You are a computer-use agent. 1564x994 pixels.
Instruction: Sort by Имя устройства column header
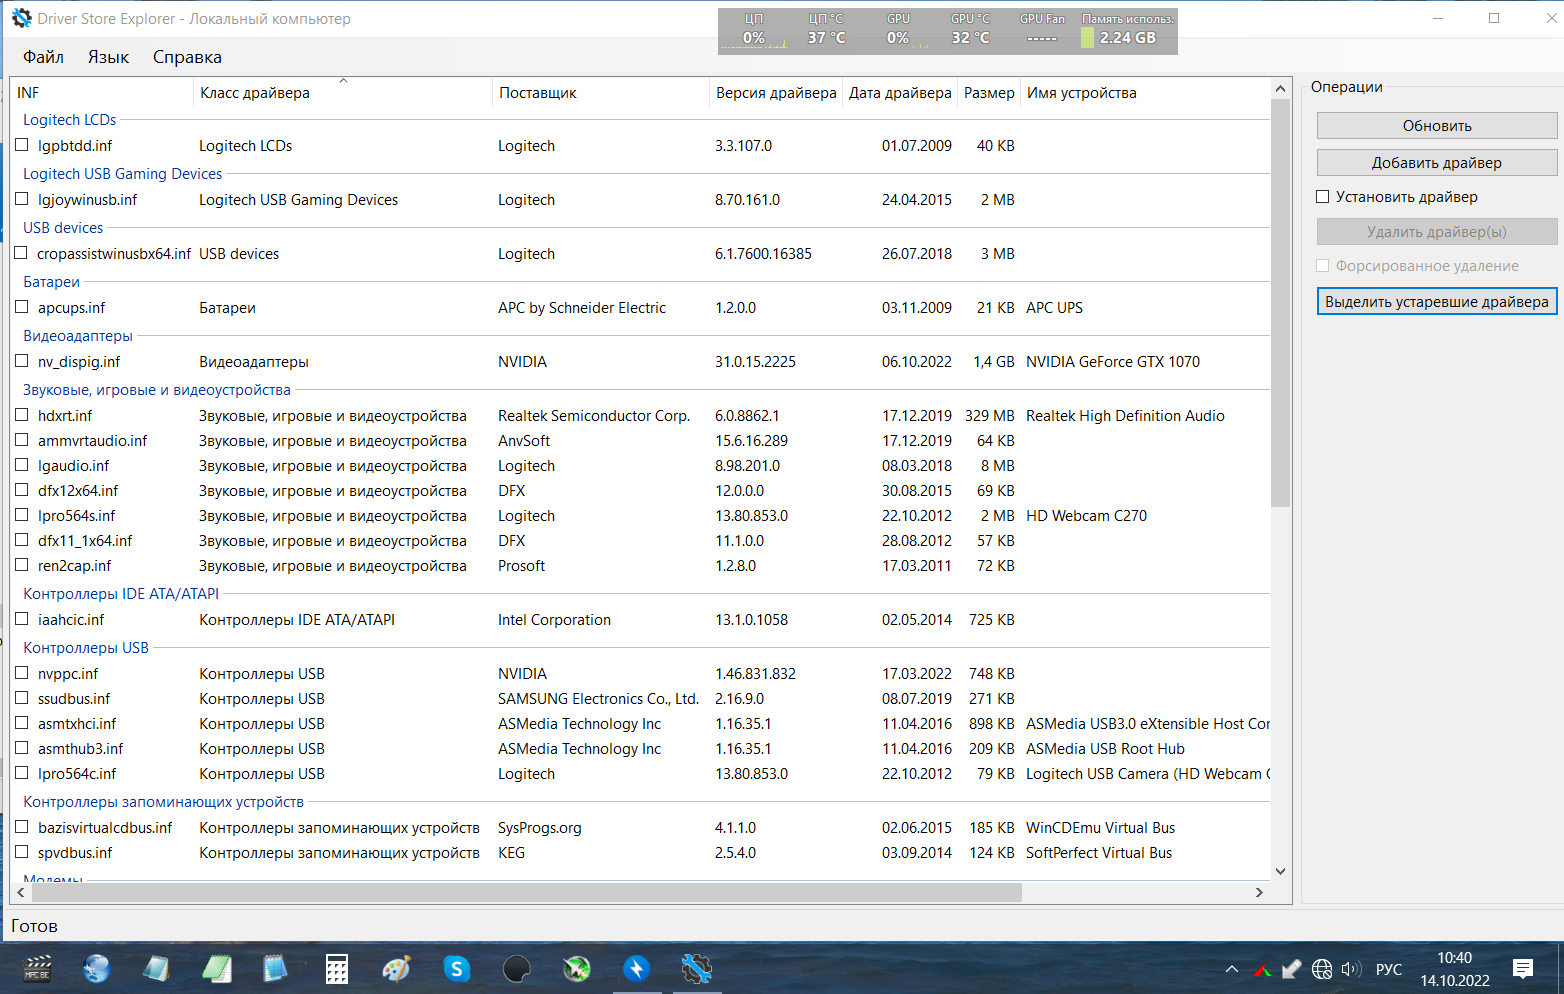1145,93
